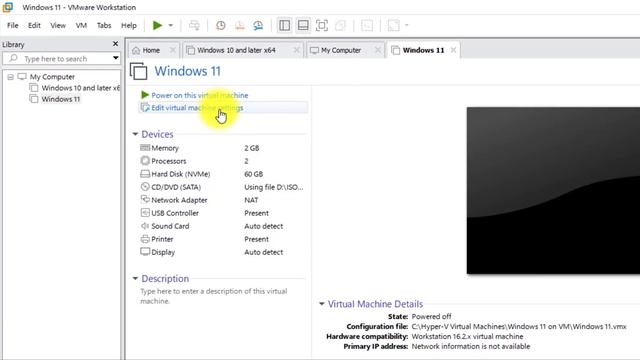640x360 pixels.
Task: Click the Hard Disk value 60 GB
Action: [x=253, y=174]
